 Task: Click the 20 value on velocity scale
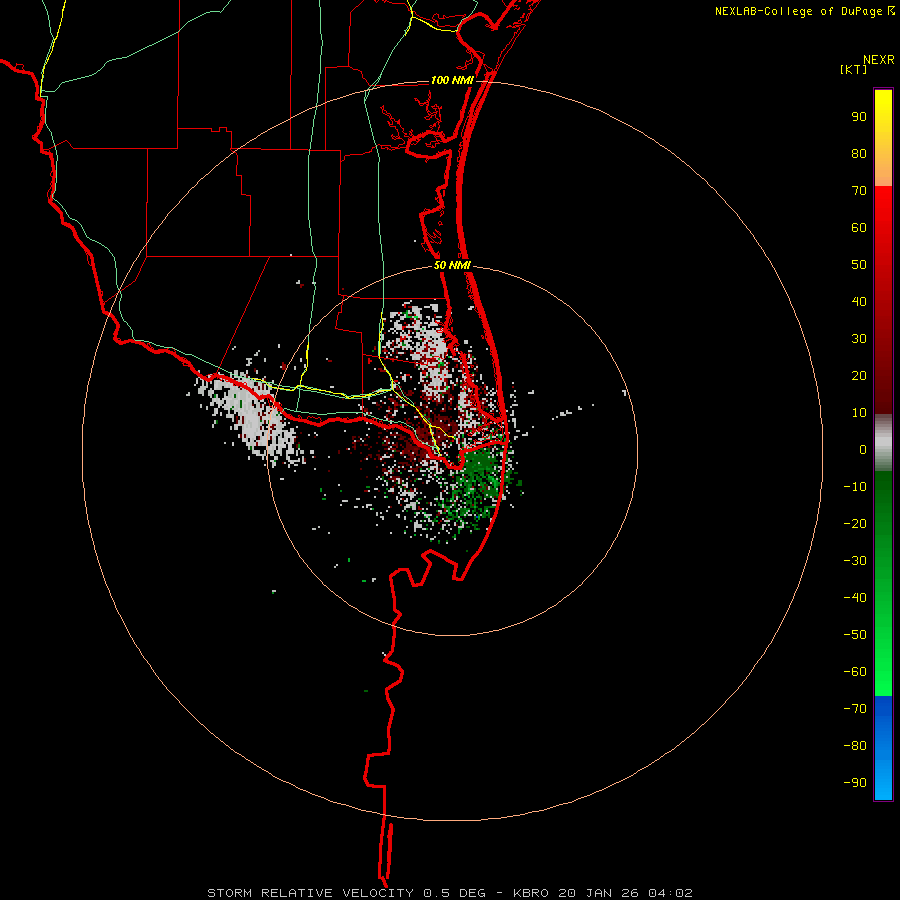859,376
